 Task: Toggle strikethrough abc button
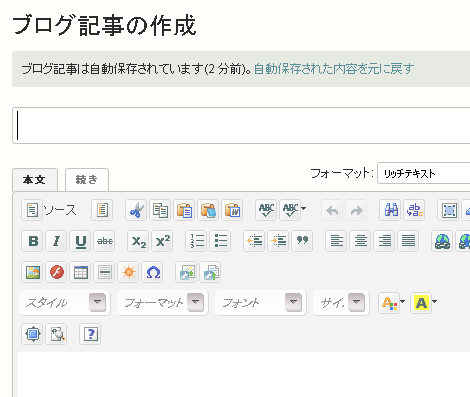[104, 241]
